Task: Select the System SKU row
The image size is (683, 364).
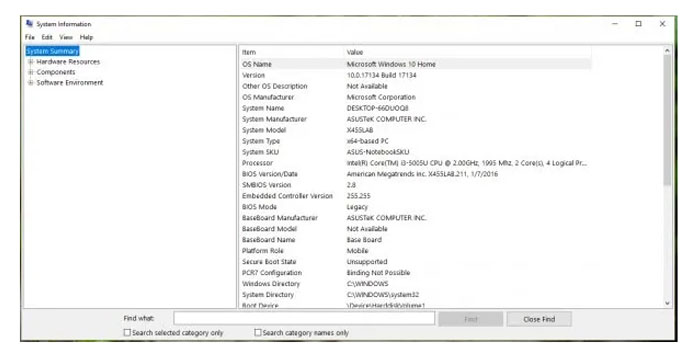Action: (x=416, y=152)
